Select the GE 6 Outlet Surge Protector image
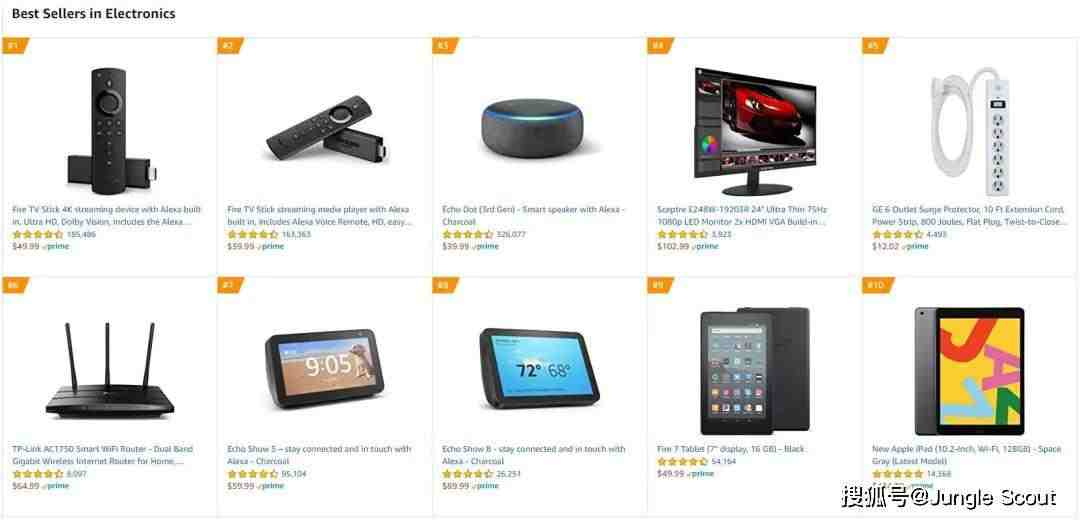 (x=970, y=130)
